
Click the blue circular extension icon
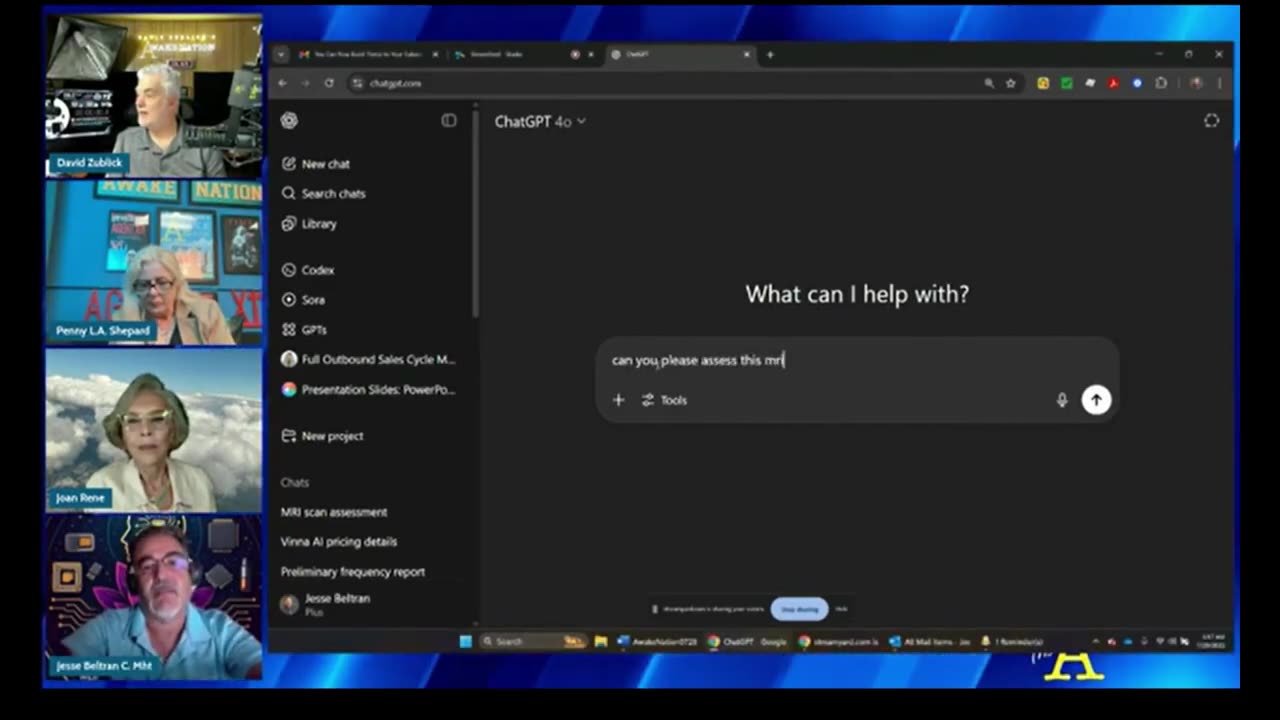click(1137, 83)
